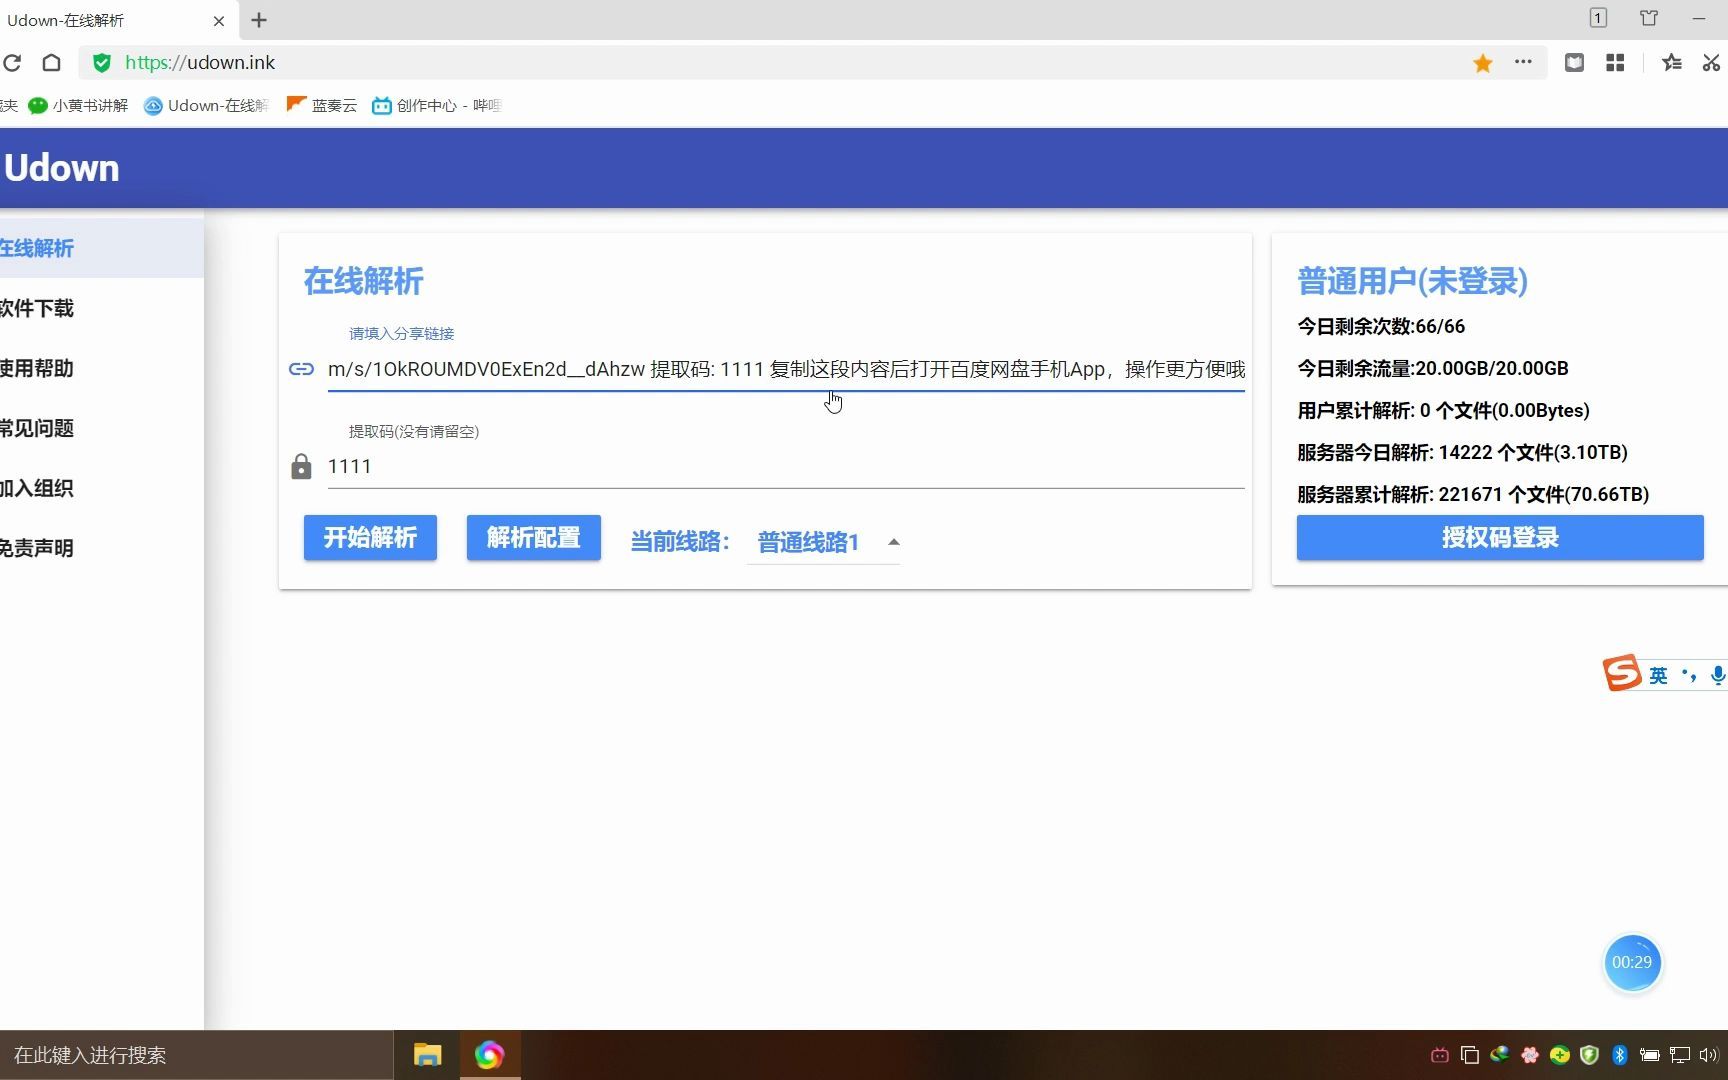
Task: Go to browser home page icon
Action: pos(51,63)
